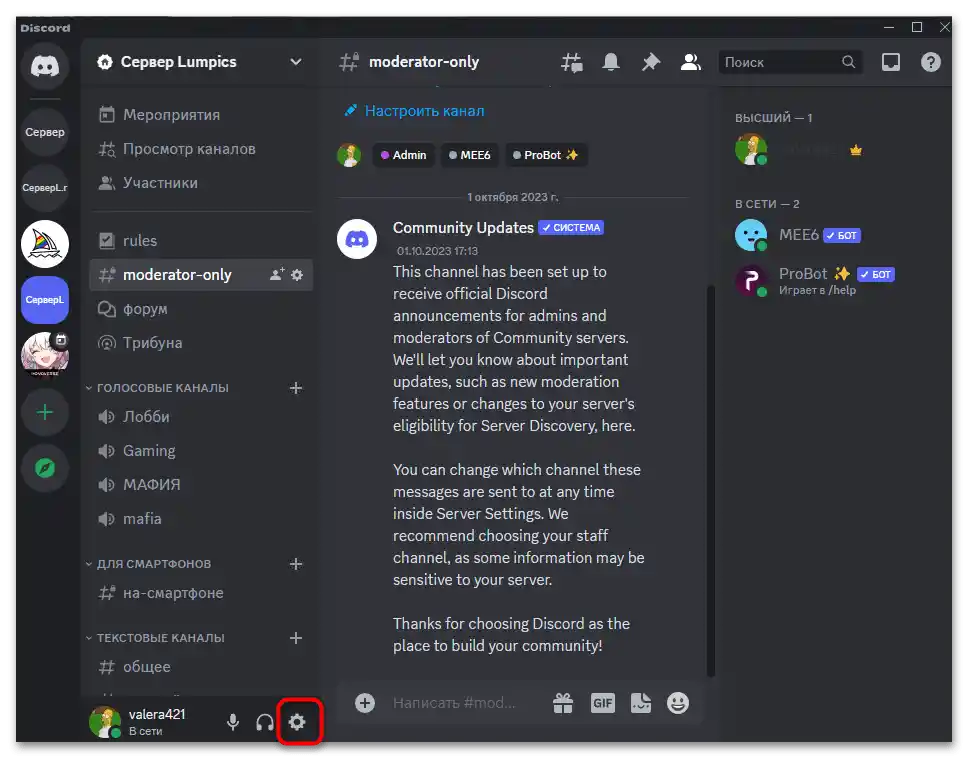Join the МАФИЯ voice channel

(201, 485)
